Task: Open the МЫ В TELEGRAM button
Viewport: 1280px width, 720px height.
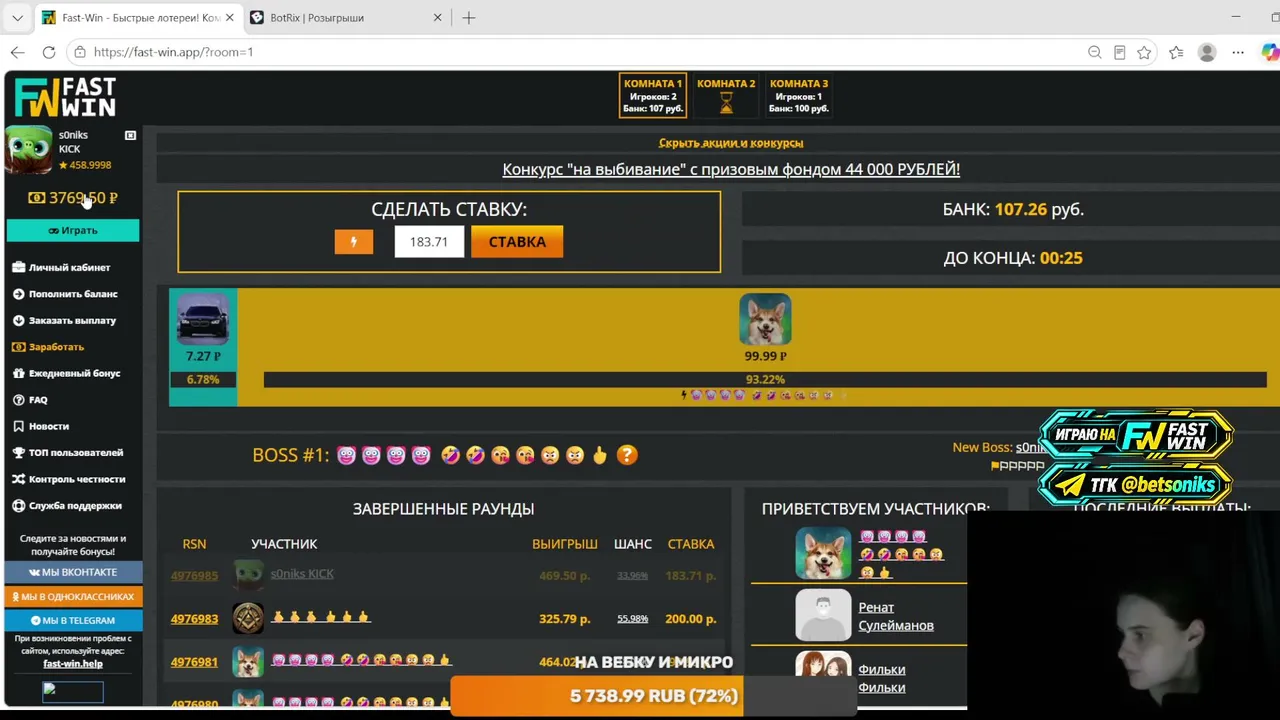Action: tap(73, 620)
